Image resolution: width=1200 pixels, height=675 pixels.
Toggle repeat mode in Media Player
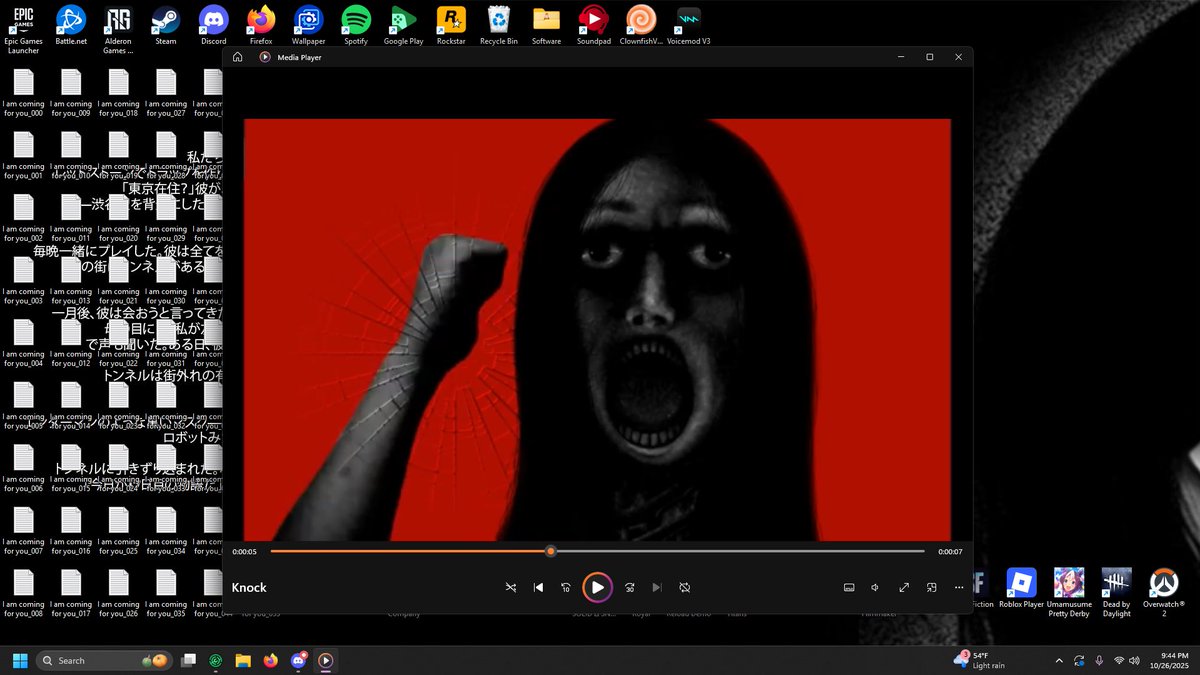click(685, 587)
